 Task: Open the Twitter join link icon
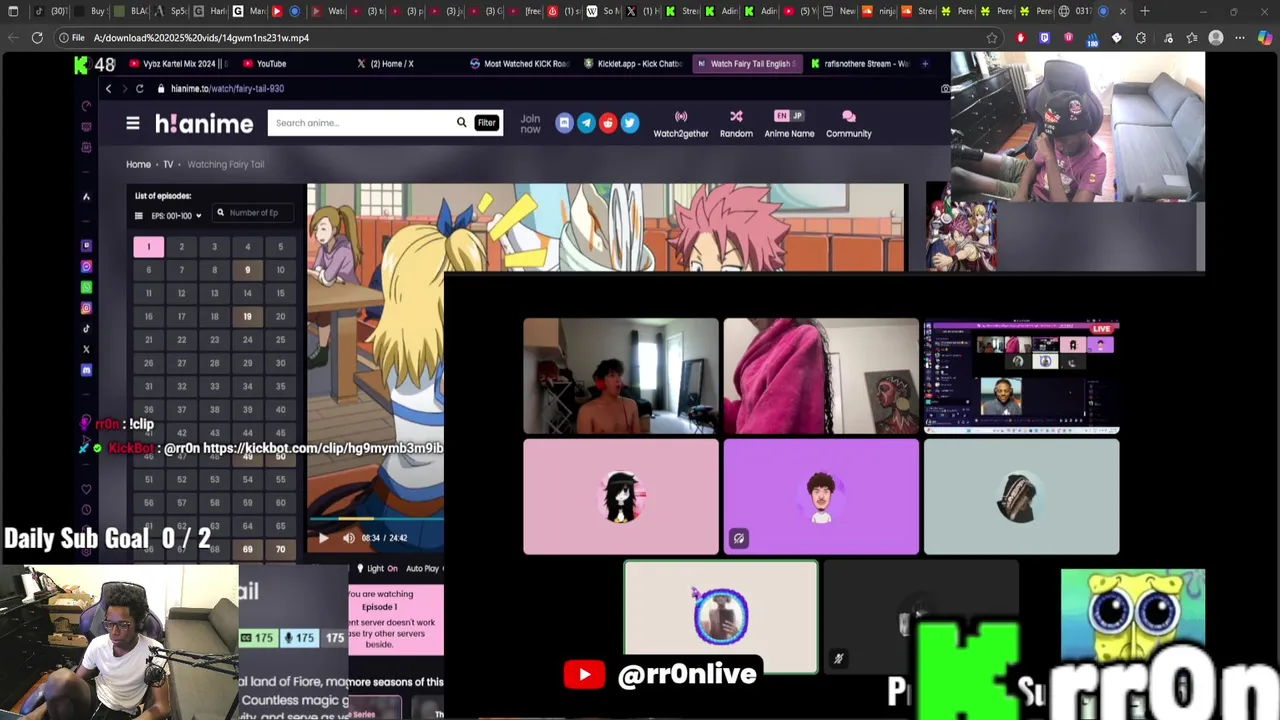[629, 123]
